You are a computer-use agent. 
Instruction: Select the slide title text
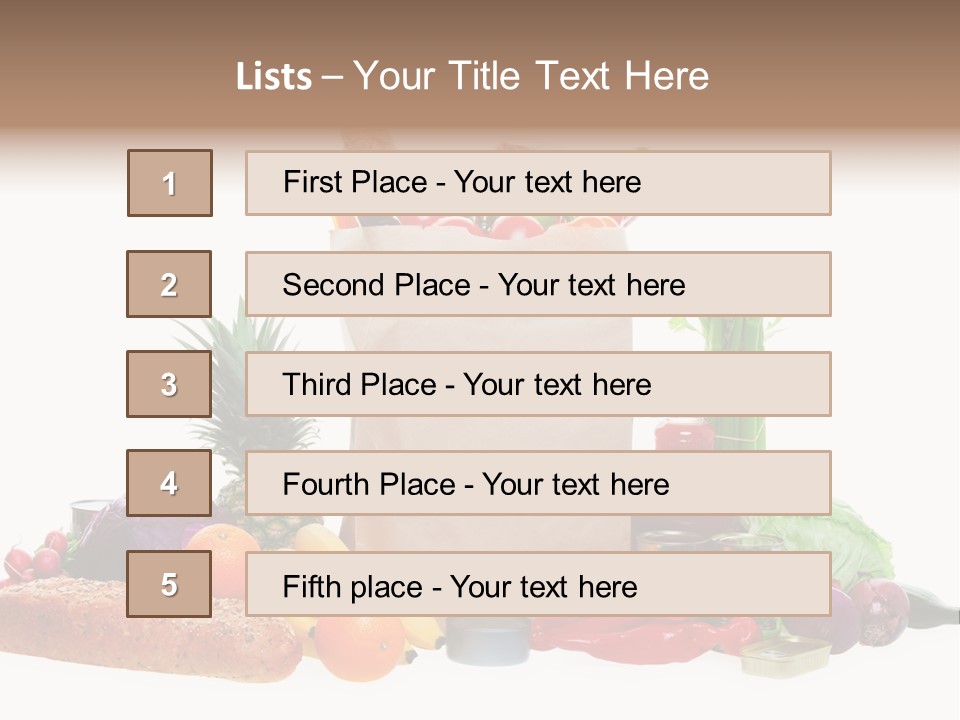[473, 76]
